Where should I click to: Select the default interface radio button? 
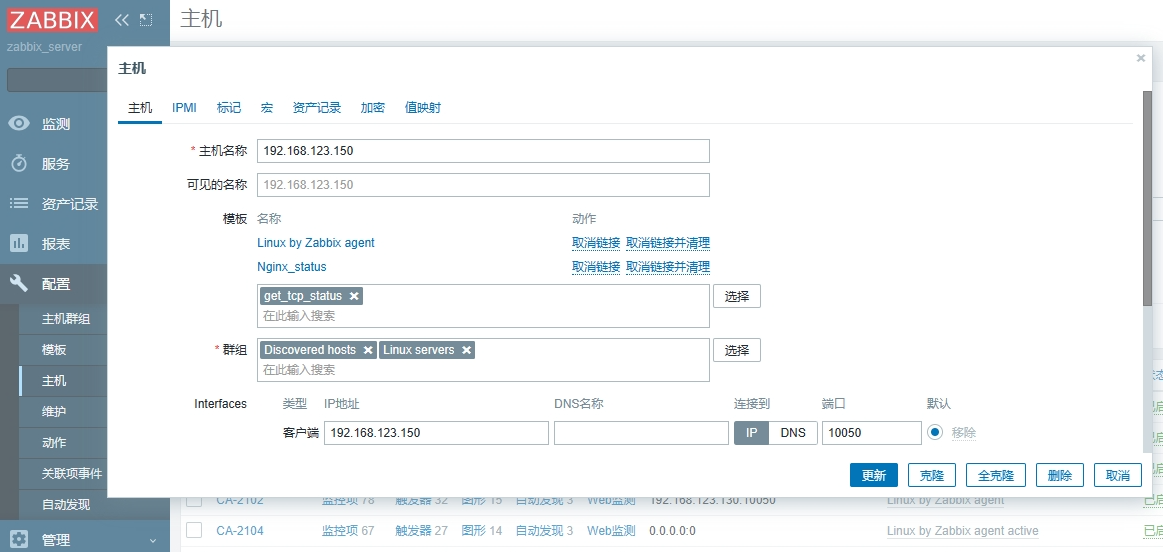935,432
